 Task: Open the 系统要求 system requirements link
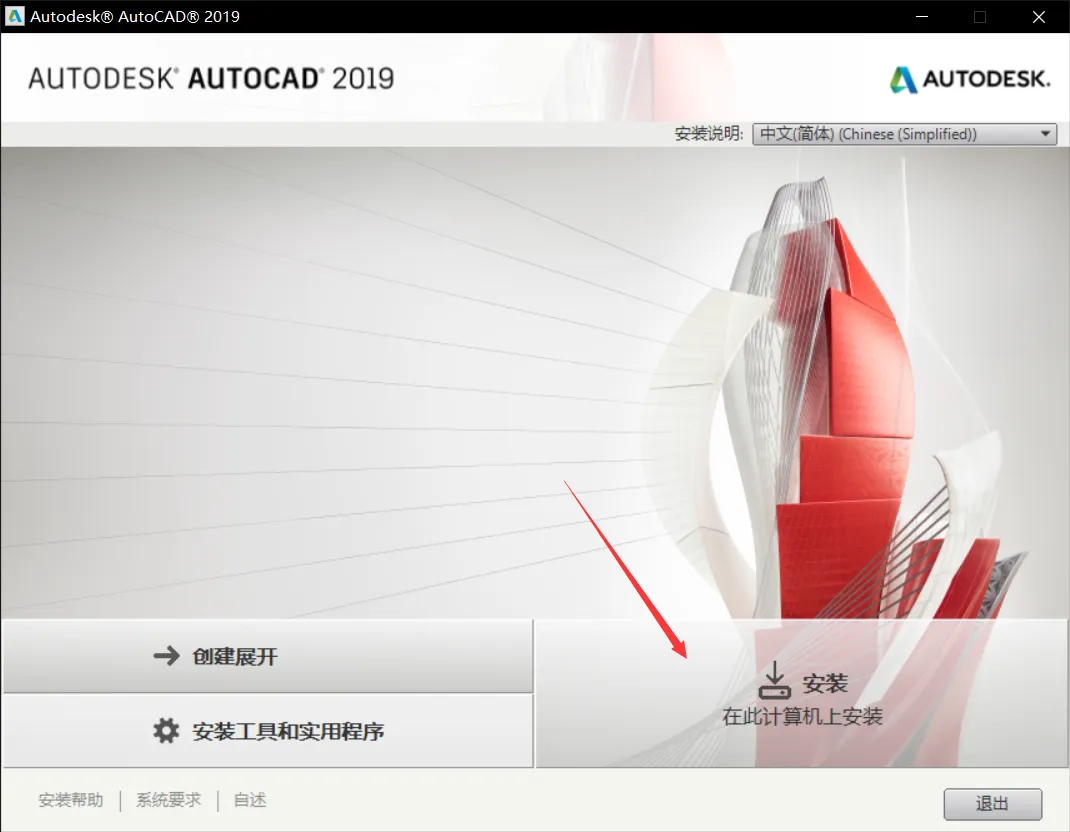(169, 800)
